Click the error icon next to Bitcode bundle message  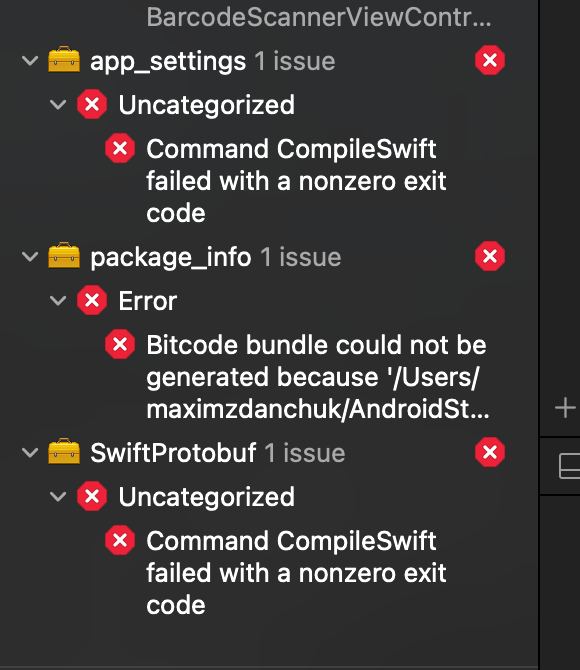pyautogui.click(x=120, y=344)
